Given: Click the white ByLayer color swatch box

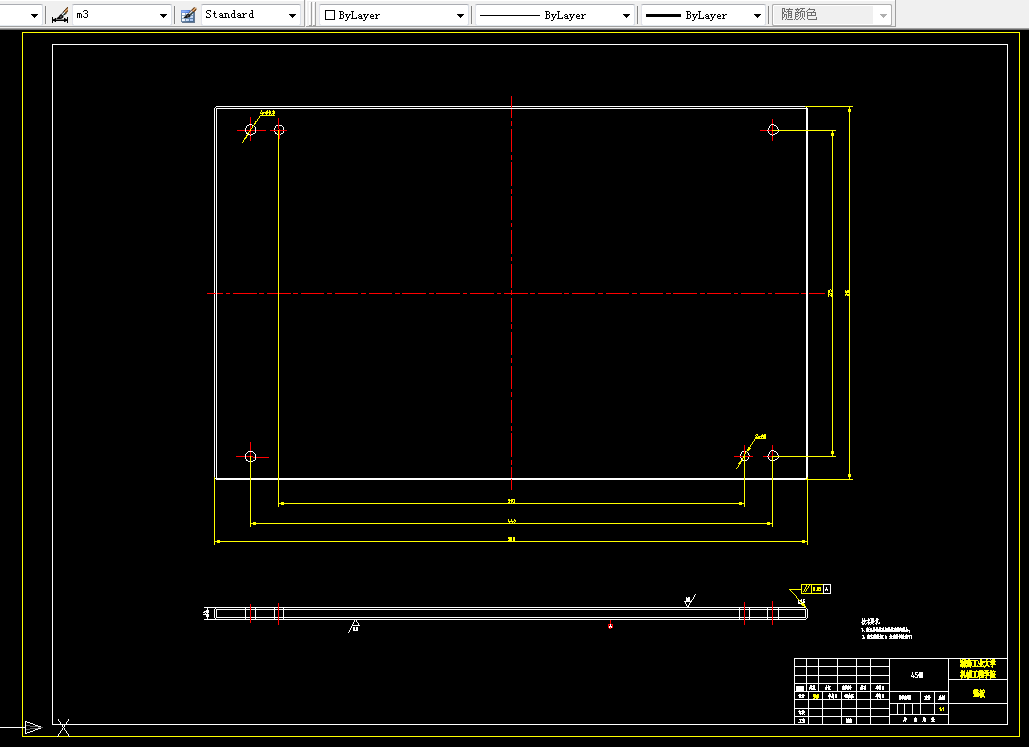Looking at the screenshot, I should click(330, 15).
